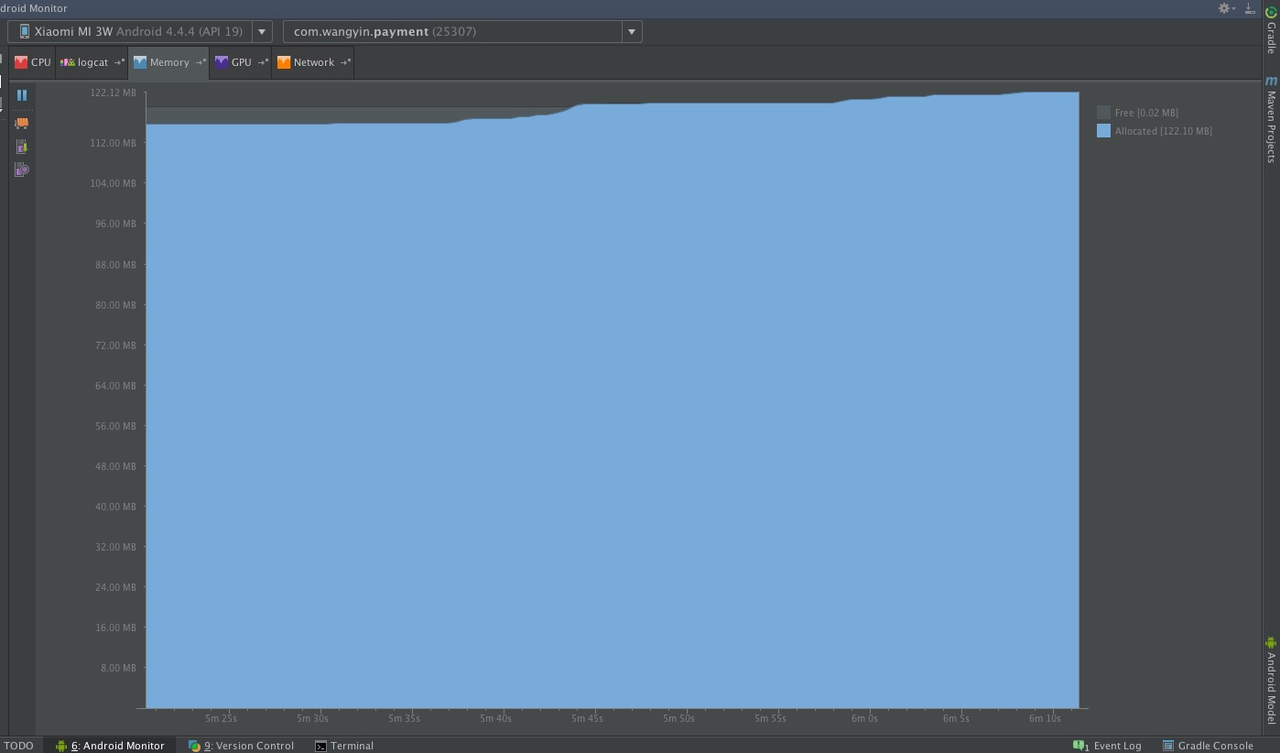Click the purple GPU tab icon
Screen dimensions: 1280x753
coord(221,62)
